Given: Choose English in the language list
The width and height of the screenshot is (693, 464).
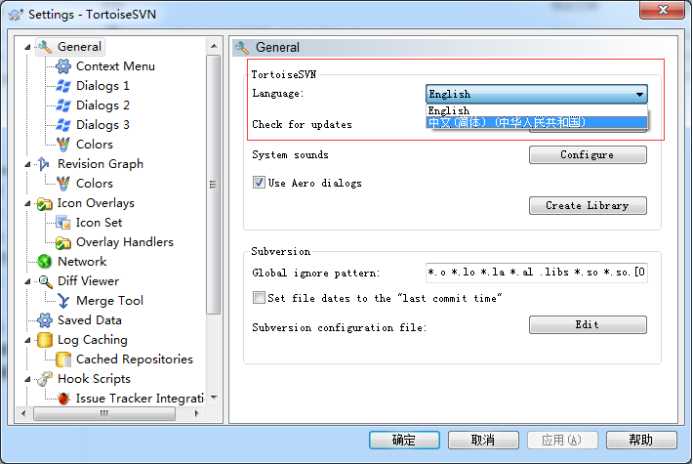Looking at the screenshot, I should [x=537, y=110].
